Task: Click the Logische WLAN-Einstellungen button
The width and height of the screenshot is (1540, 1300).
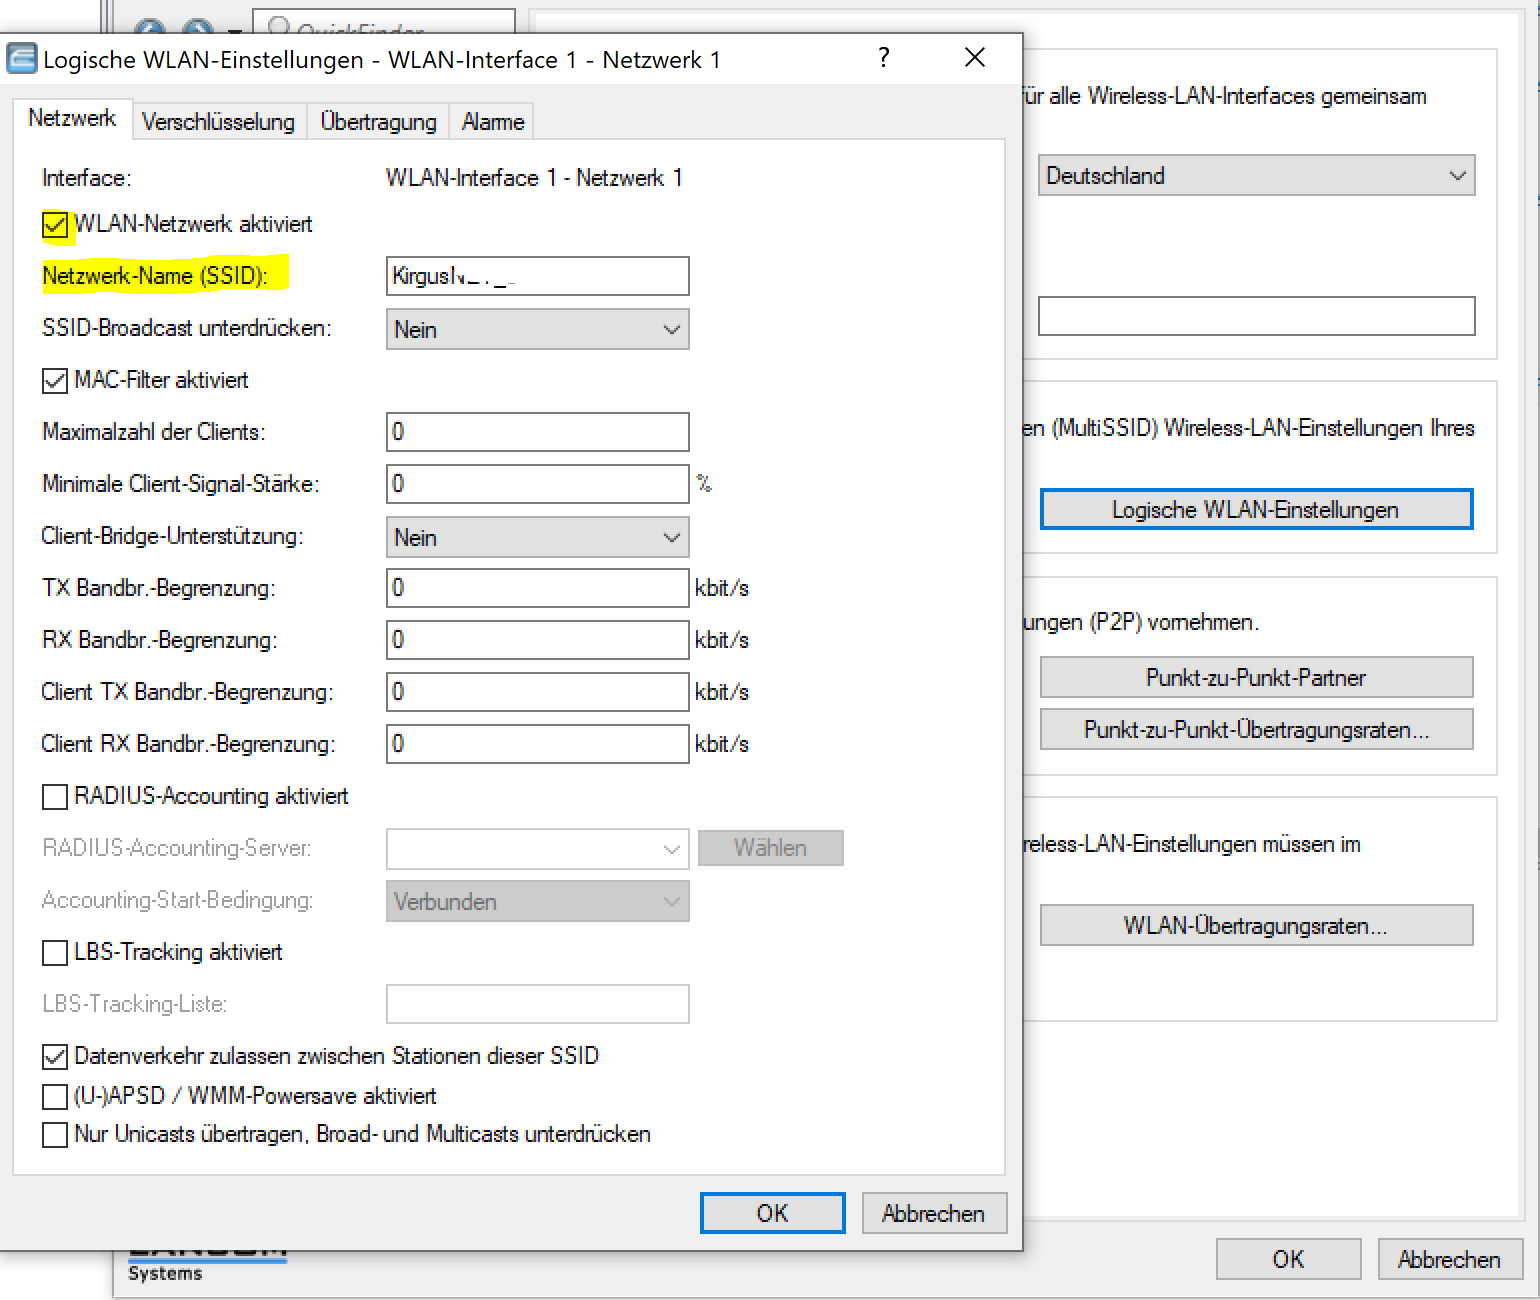Action: (1255, 510)
